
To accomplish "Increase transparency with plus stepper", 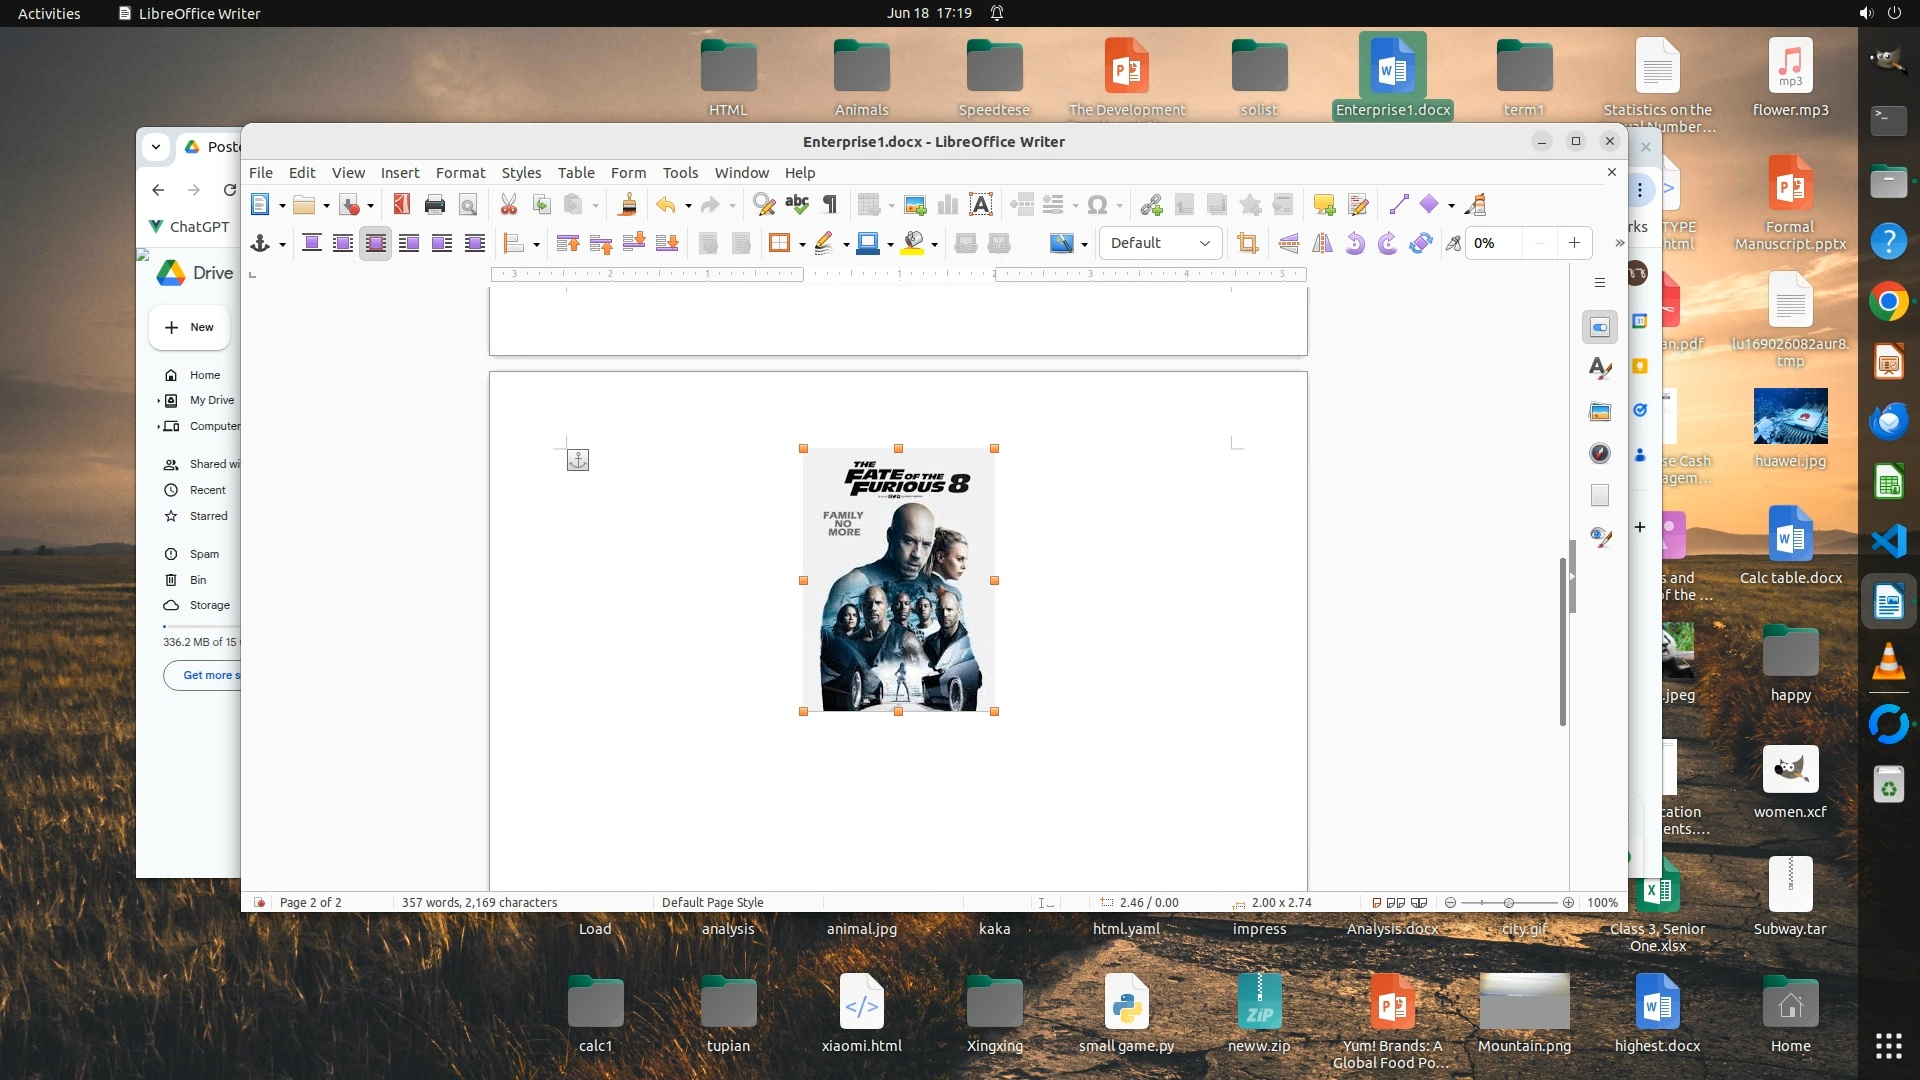I will [x=1574, y=243].
